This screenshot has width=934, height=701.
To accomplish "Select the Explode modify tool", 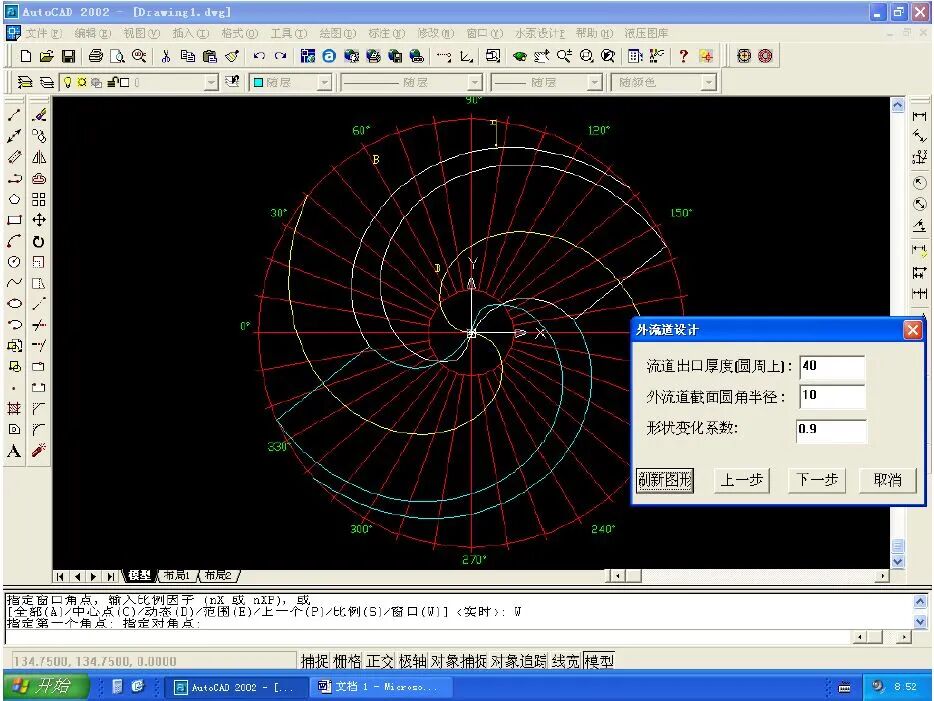I will click(x=39, y=451).
